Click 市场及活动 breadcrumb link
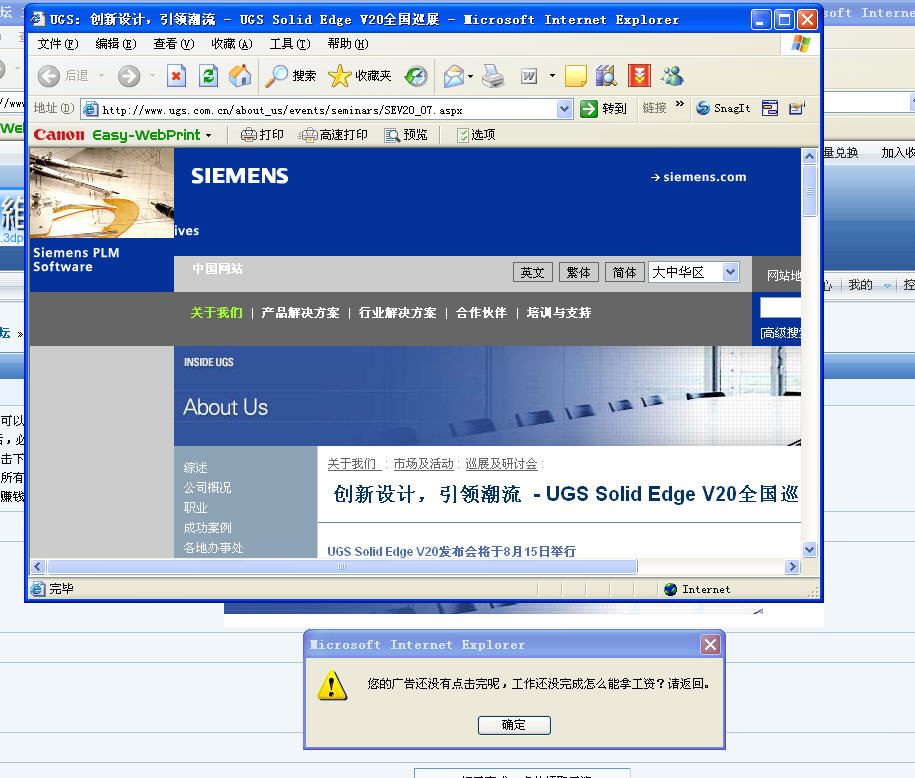The height and width of the screenshot is (778, 915). pos(424,464)
